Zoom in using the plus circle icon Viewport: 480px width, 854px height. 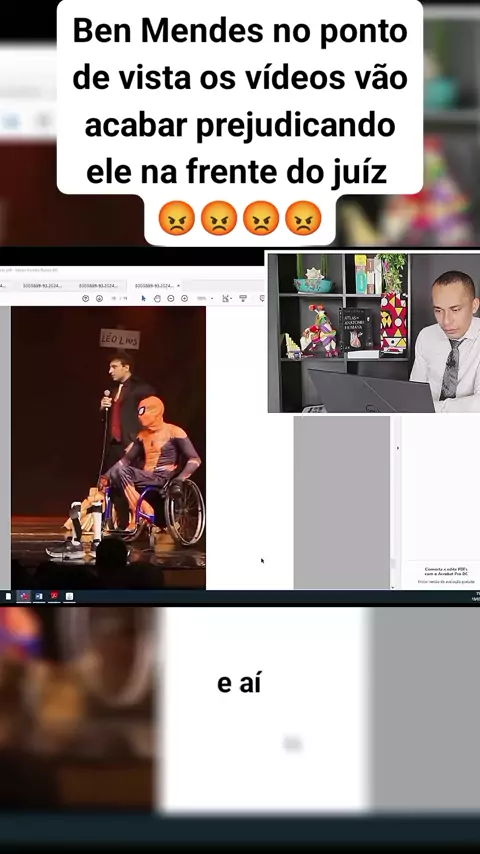[184, 298]
